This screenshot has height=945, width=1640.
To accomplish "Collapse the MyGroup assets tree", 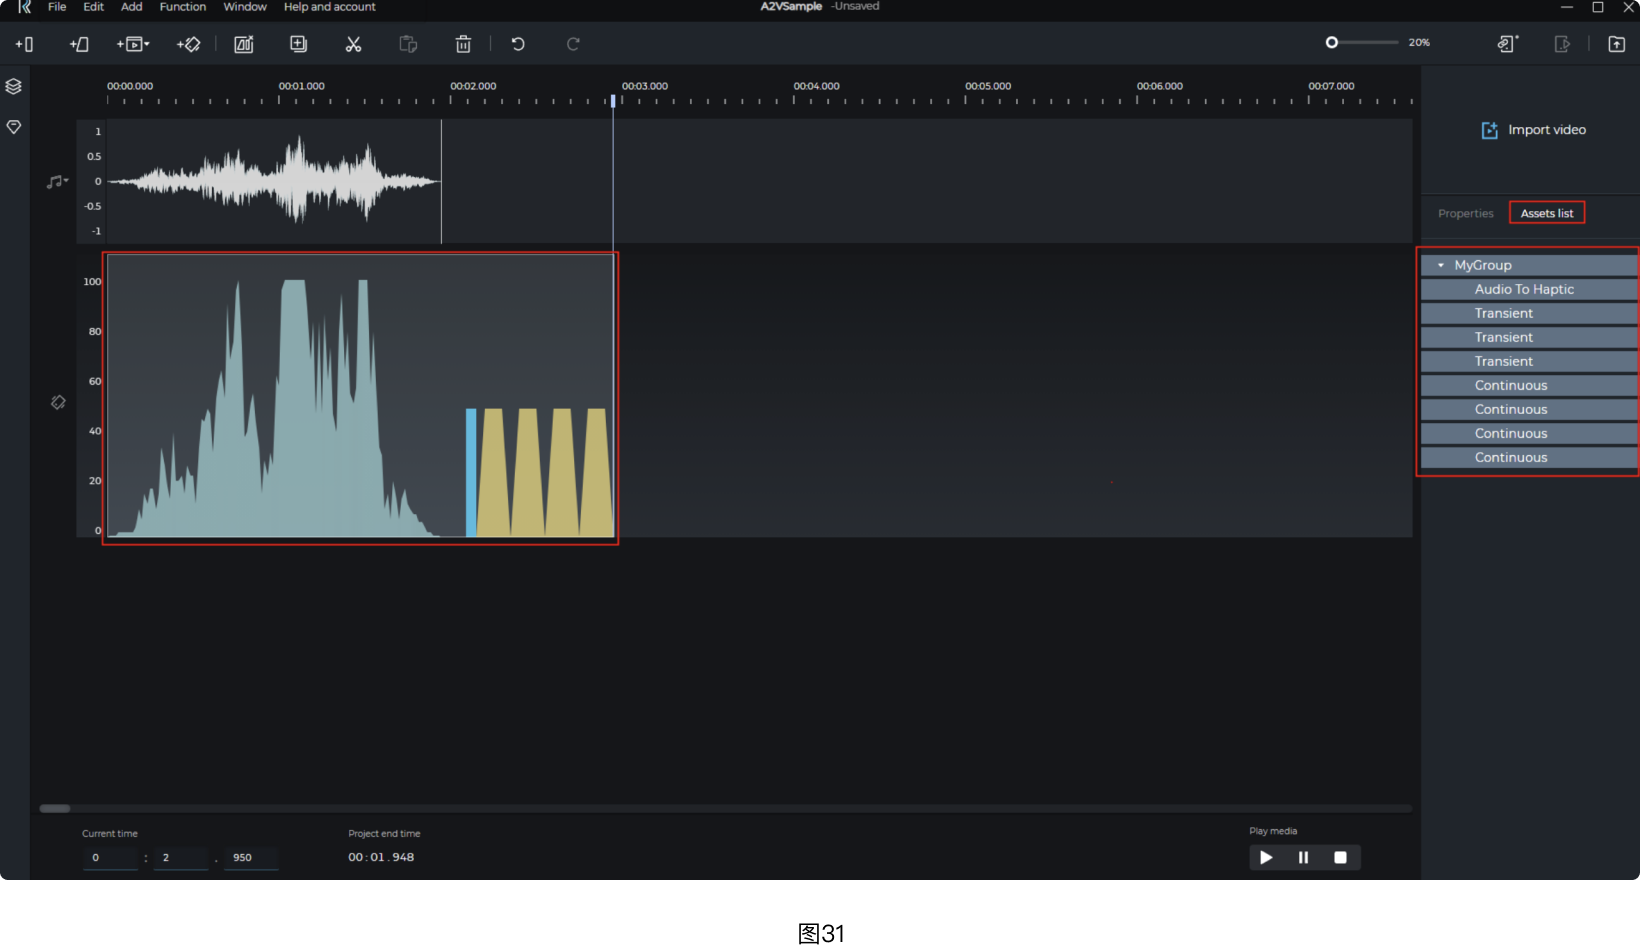I will pyautogui.click(x=1441, y=265).
